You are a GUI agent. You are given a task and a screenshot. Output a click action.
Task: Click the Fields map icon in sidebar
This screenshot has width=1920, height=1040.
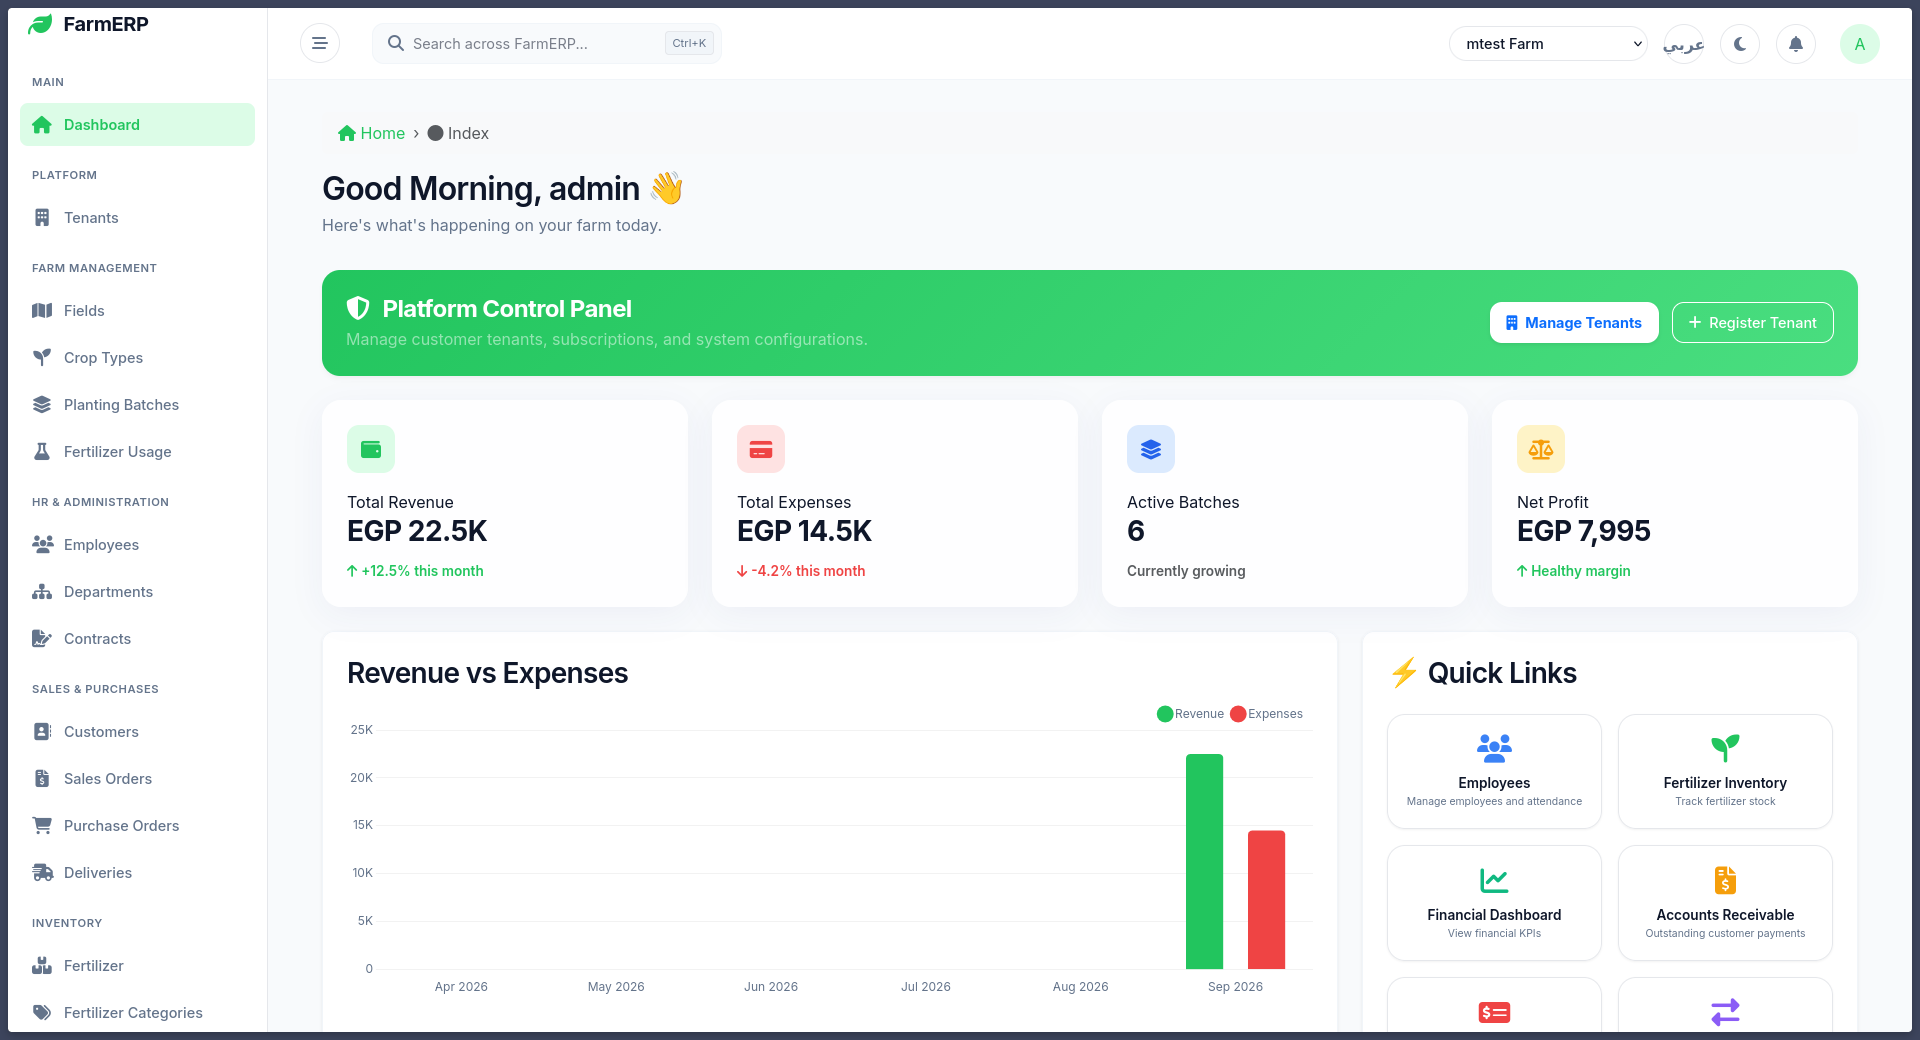(42, 311)
